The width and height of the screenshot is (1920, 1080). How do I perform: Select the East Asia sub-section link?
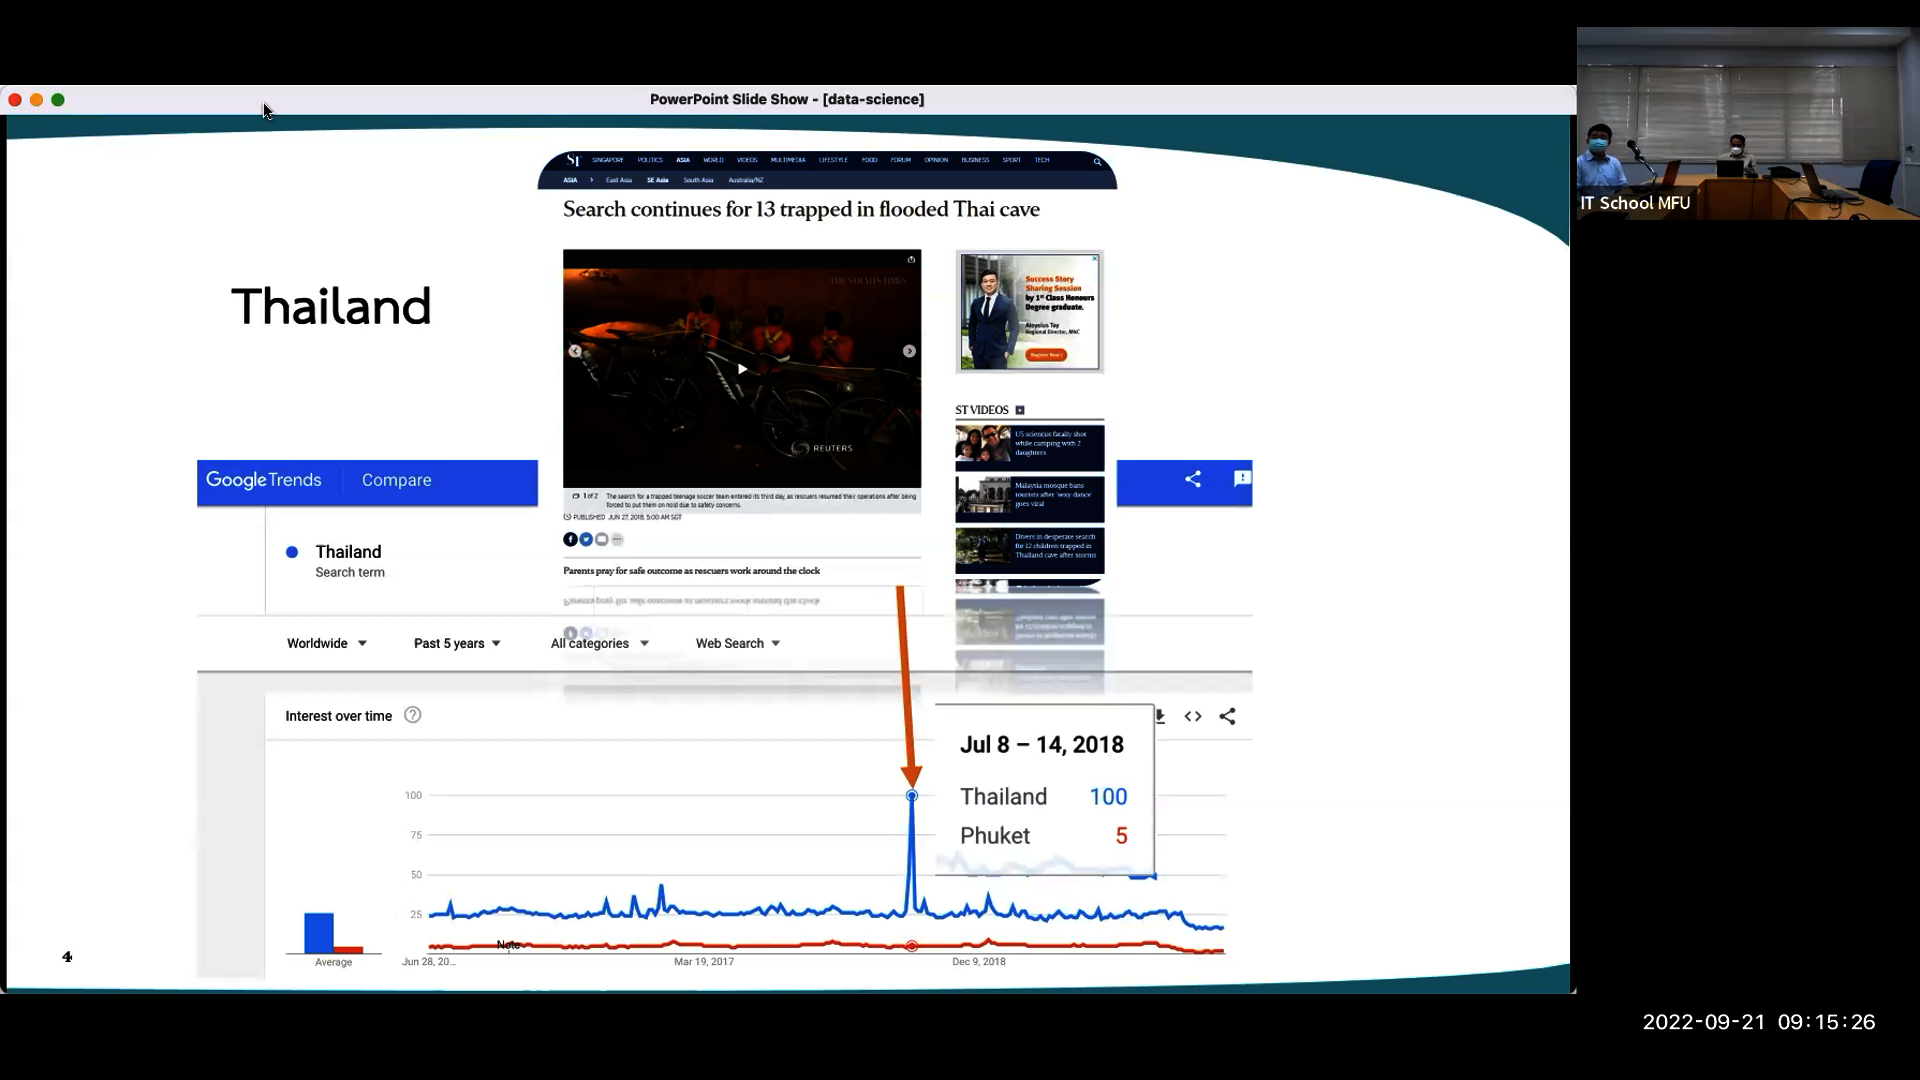[619, 180]
